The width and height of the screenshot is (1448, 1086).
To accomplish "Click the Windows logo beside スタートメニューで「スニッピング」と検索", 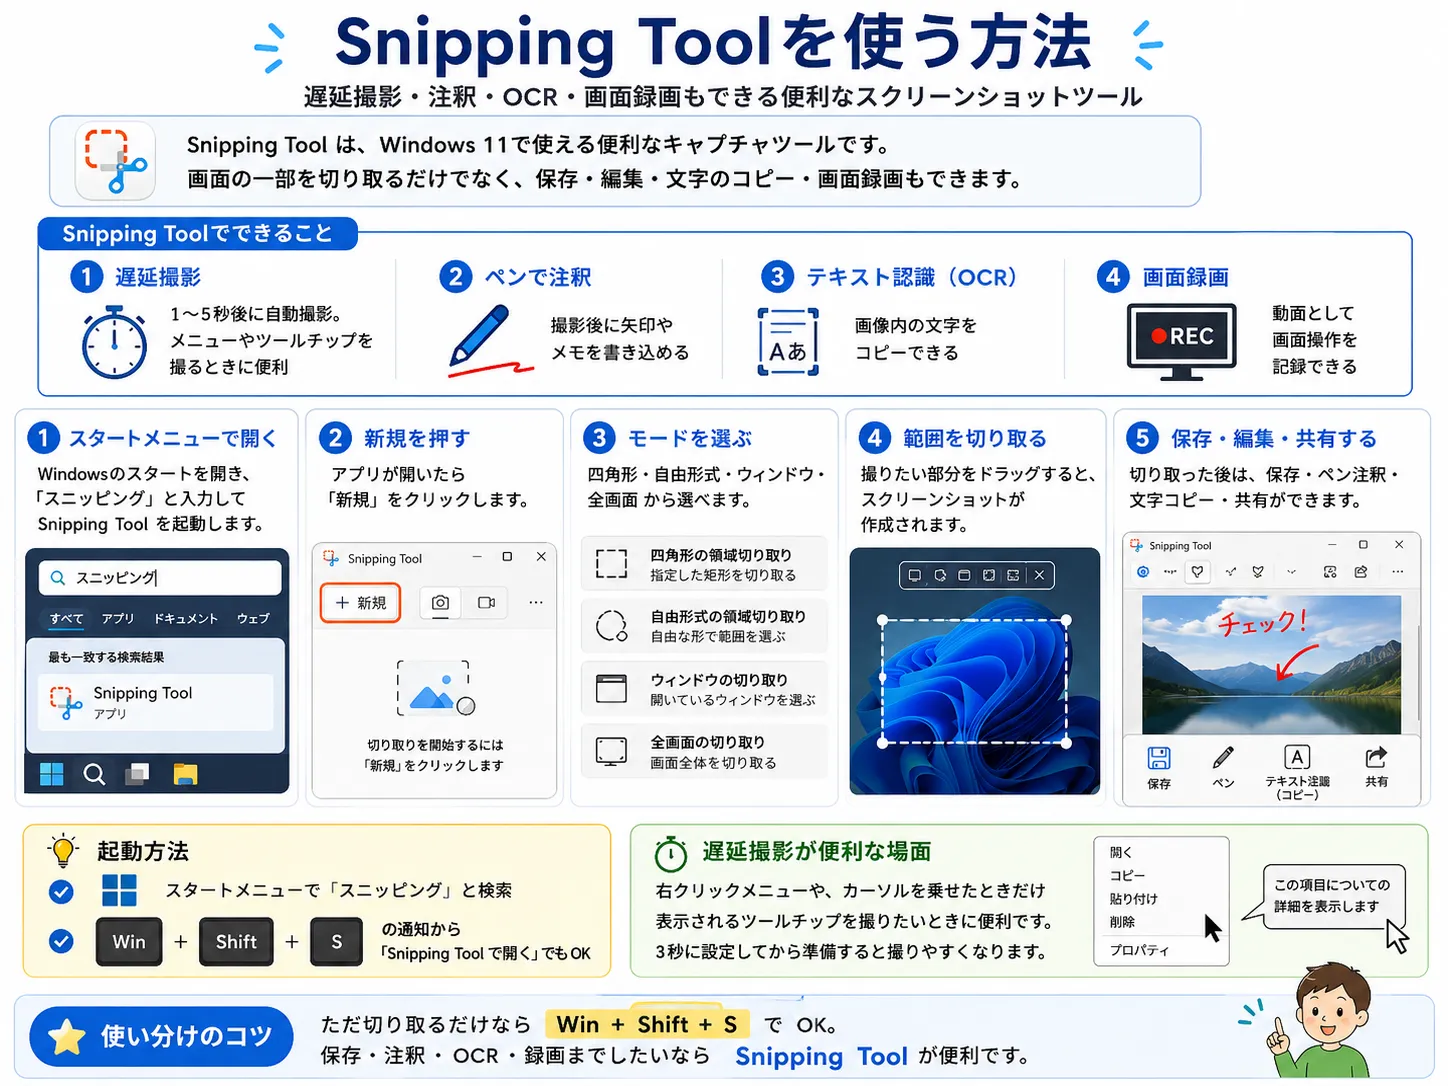I will point(119,890).
